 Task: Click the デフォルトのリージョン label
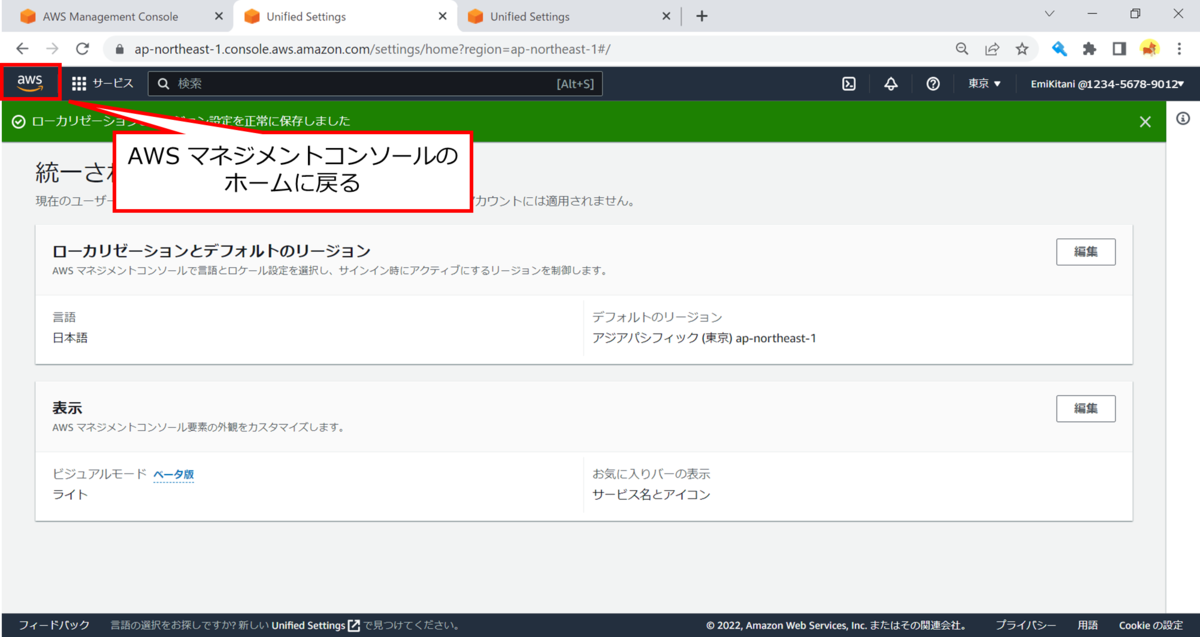coord(657,317)
